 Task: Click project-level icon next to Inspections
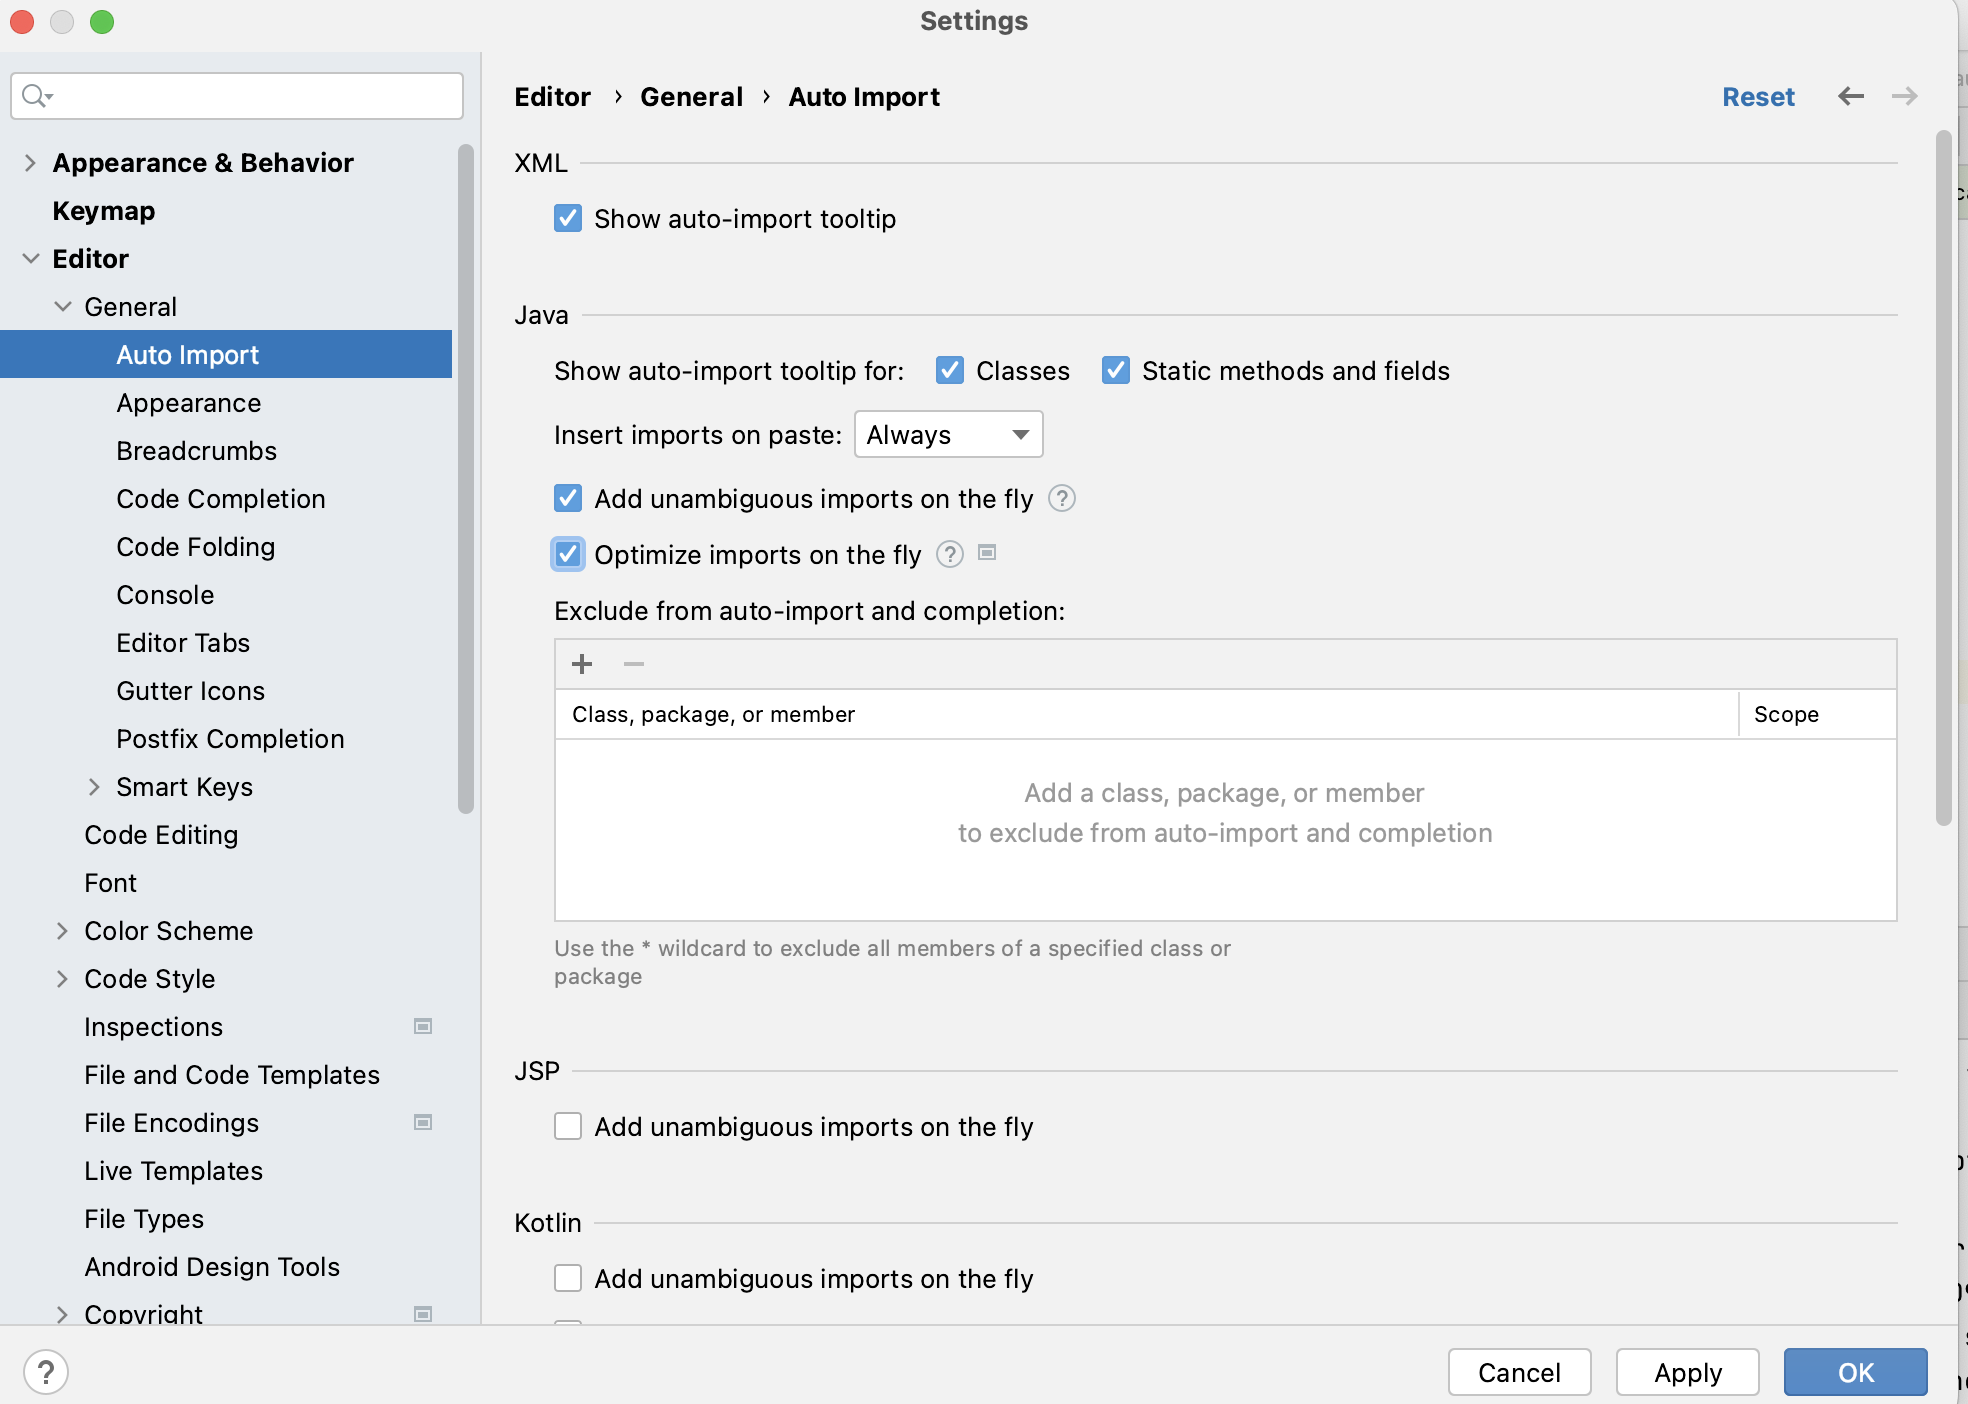pos(423,1027)
